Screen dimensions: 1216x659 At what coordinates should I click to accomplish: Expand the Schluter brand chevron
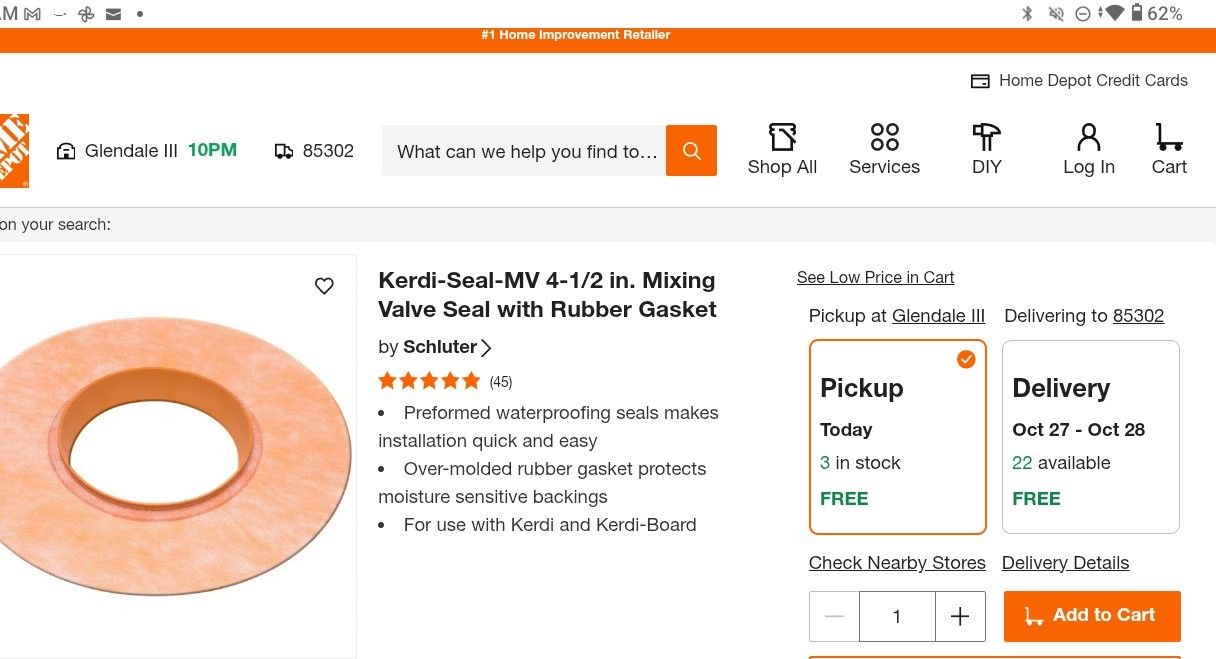(487, 347)
